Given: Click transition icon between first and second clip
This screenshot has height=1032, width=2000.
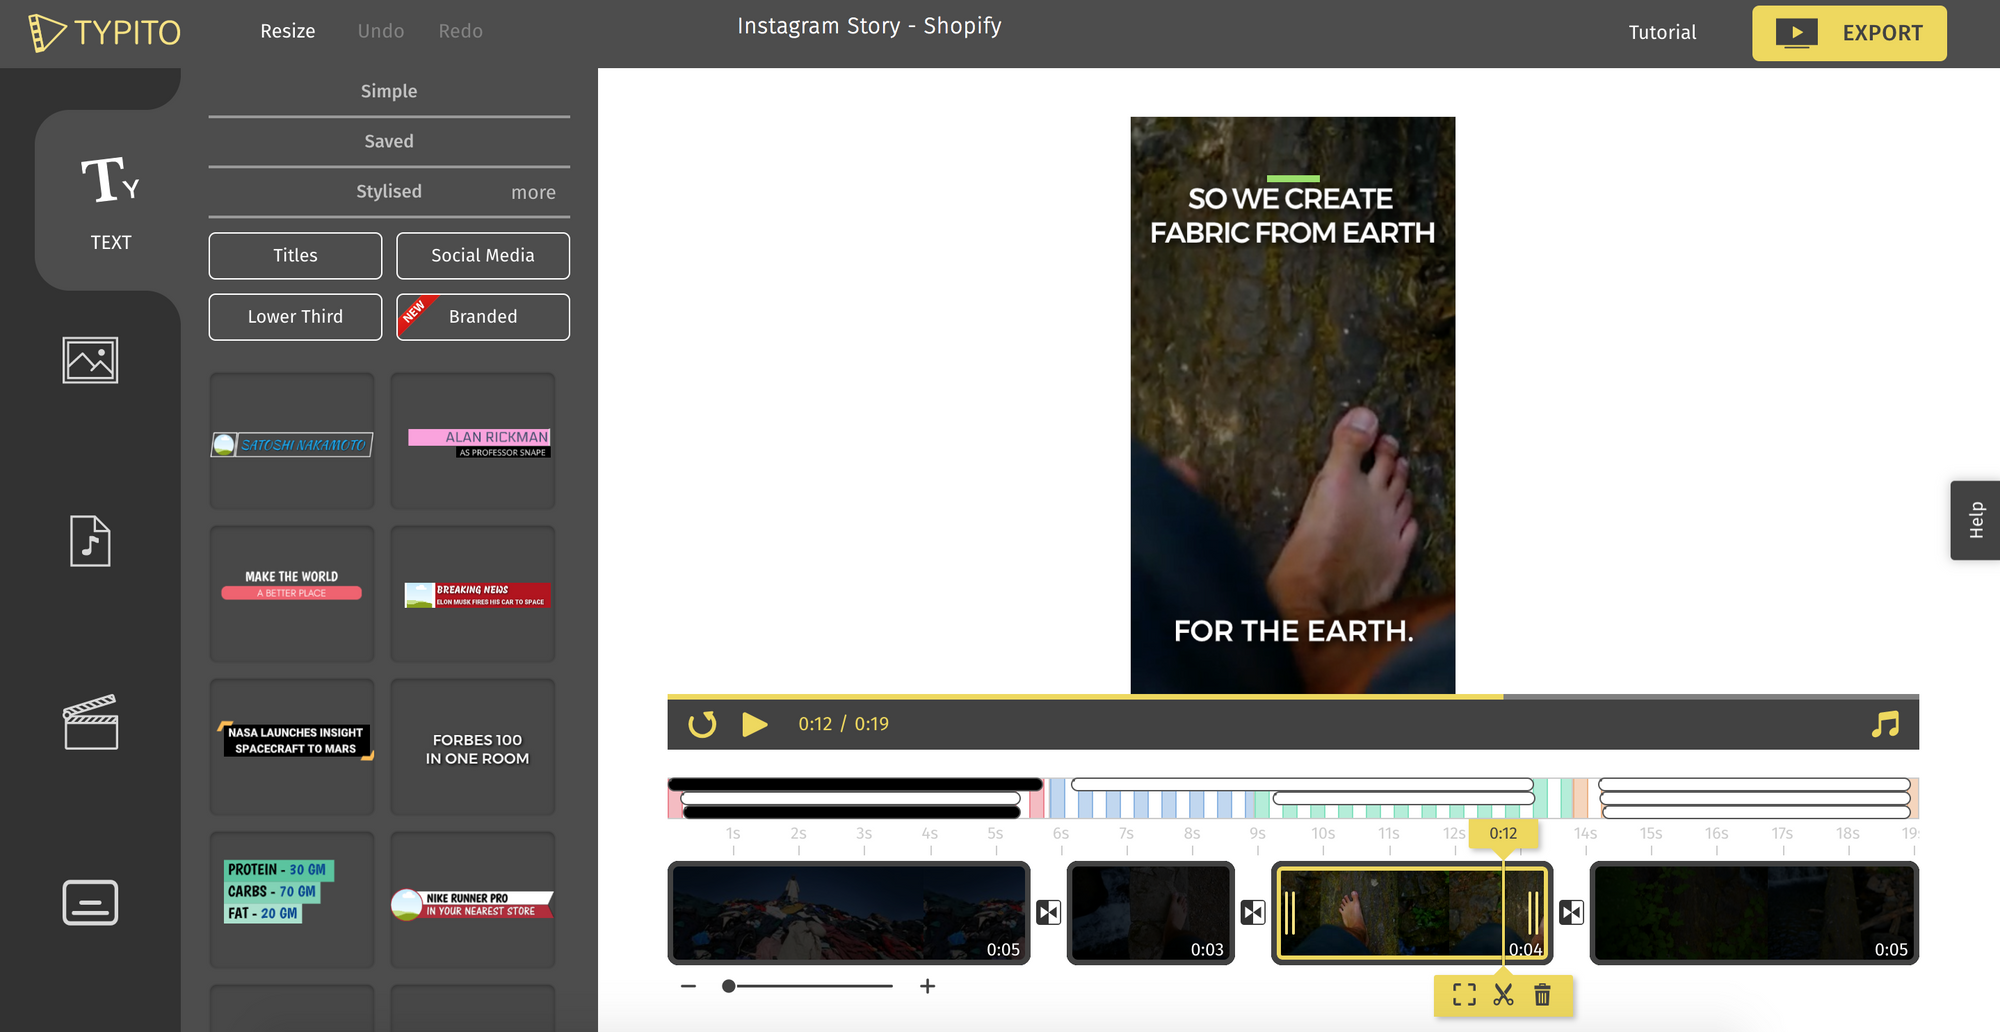Looking at the screenshot, I should (x=1048, y=912).
